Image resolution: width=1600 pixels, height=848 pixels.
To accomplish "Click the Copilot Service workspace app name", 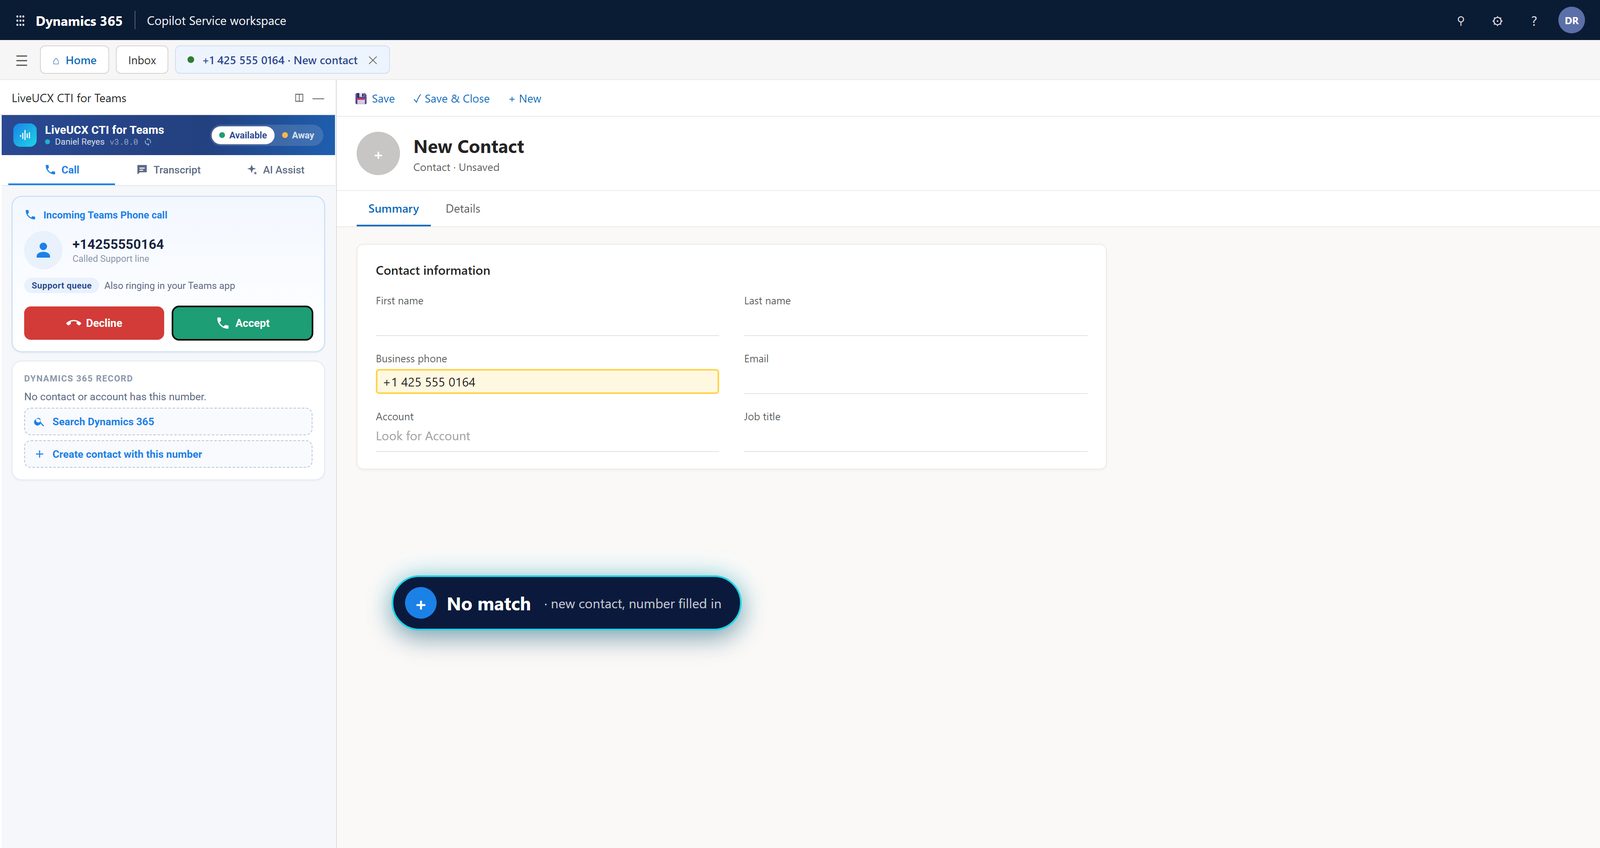I will (x=216, y=21).
